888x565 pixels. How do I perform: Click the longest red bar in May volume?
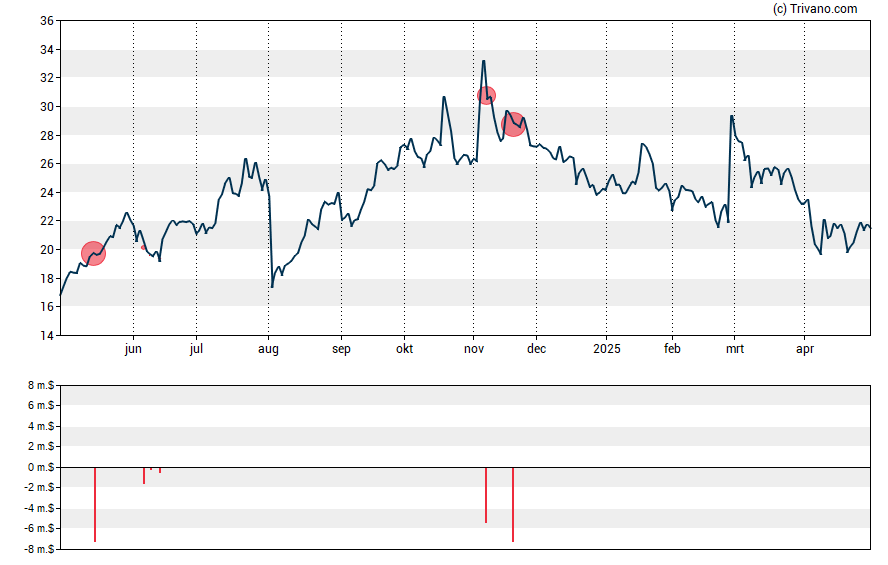(95, 504)
